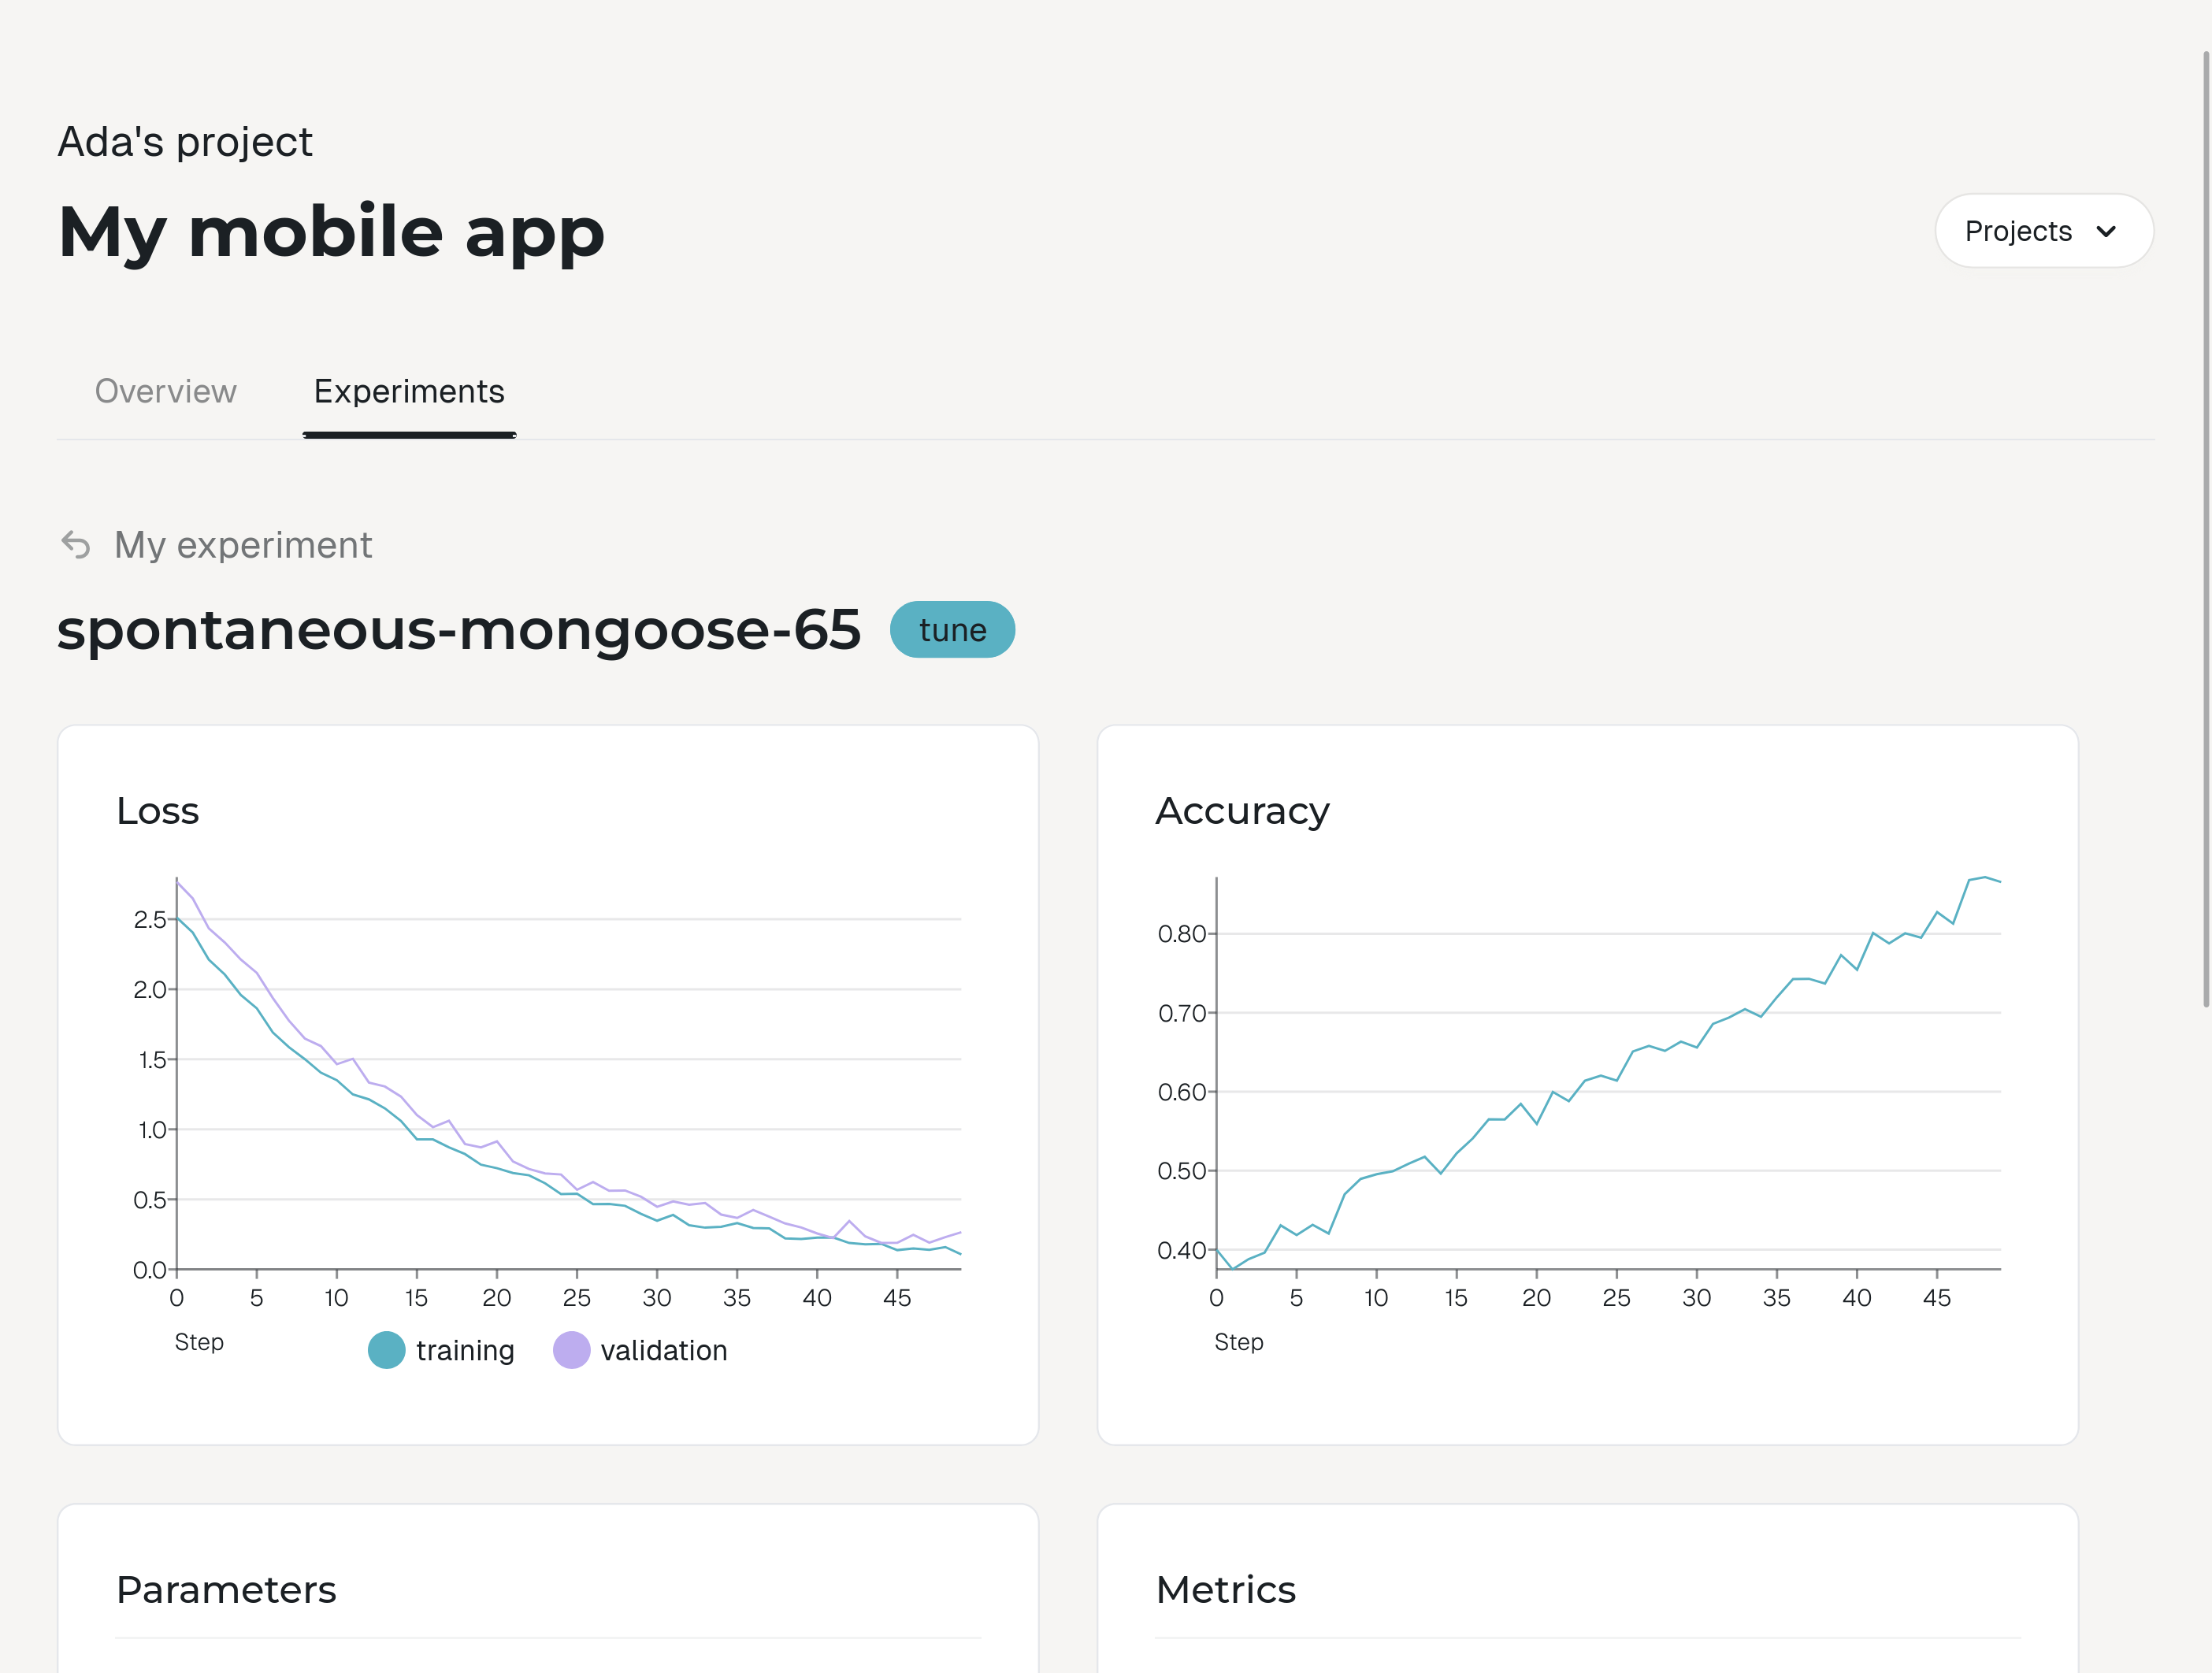Toggle the training series legend dot

pyautogui.click(x=386, y=1350)
